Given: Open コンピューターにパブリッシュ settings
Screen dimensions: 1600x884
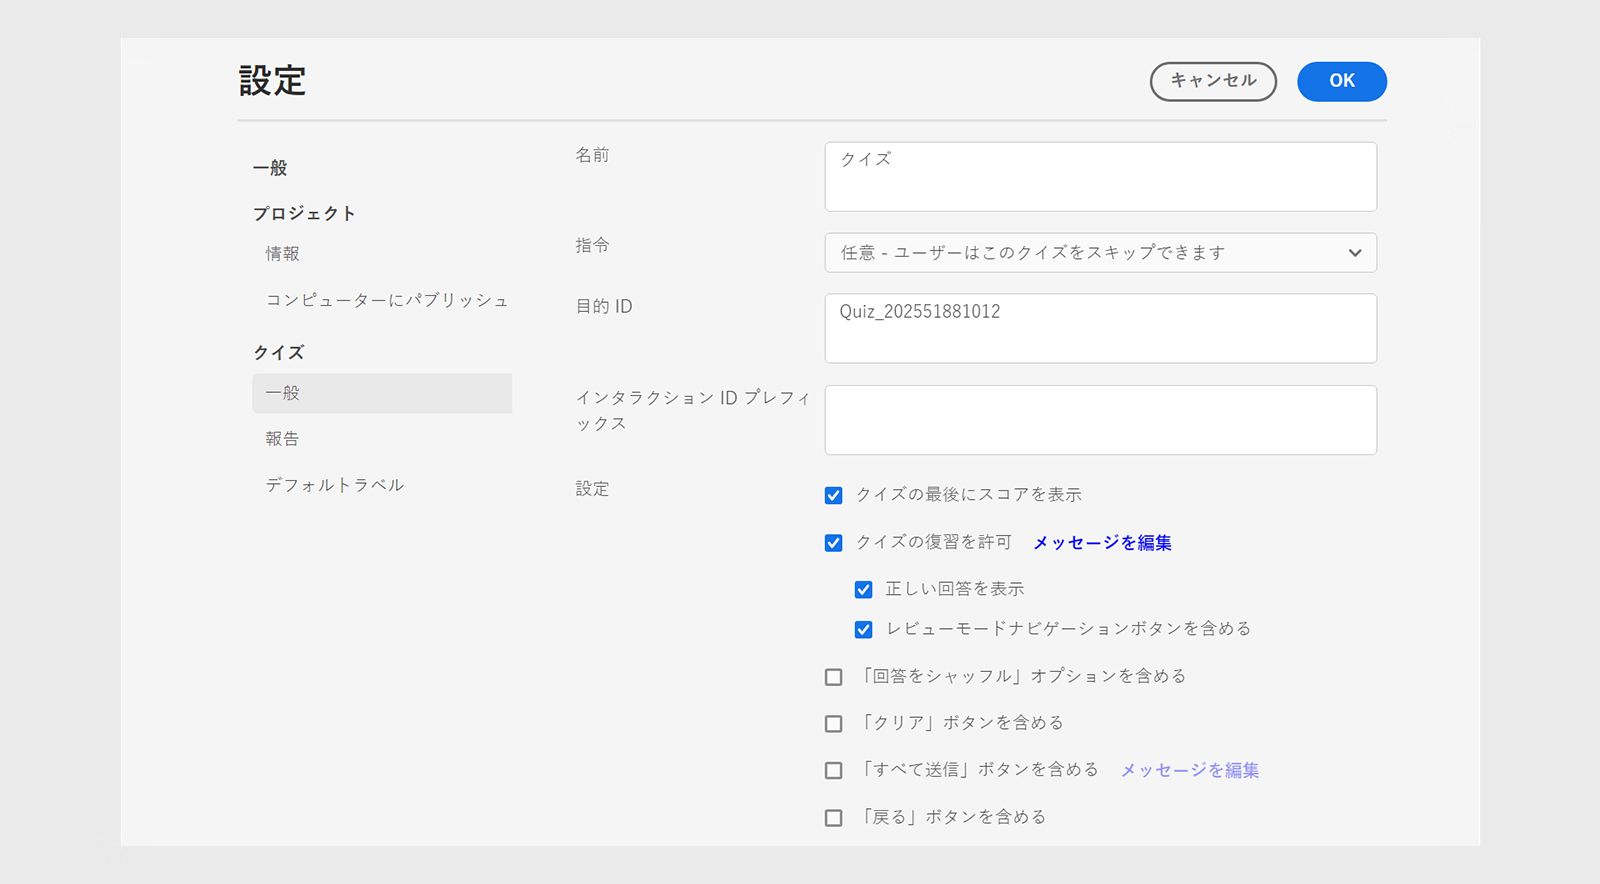Looking at the screenshot, I should tap(386, 300).
